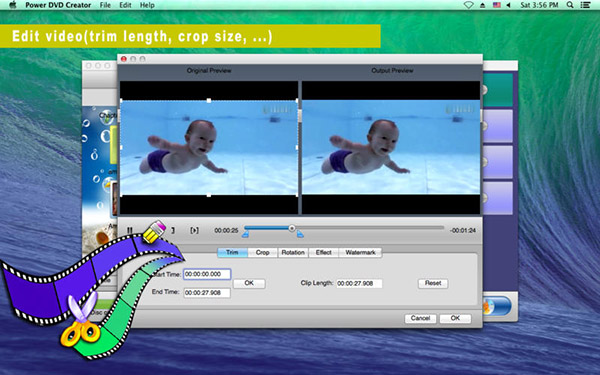Open the Power DVD Creator app menu

click(x=58, y=5)
